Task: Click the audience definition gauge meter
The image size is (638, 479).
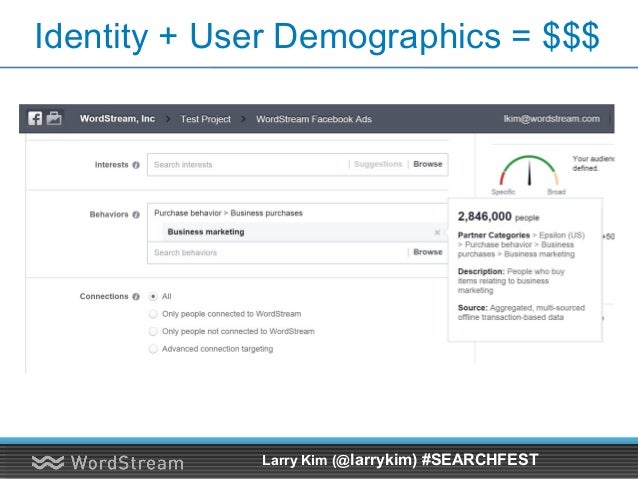Action: 529,171
